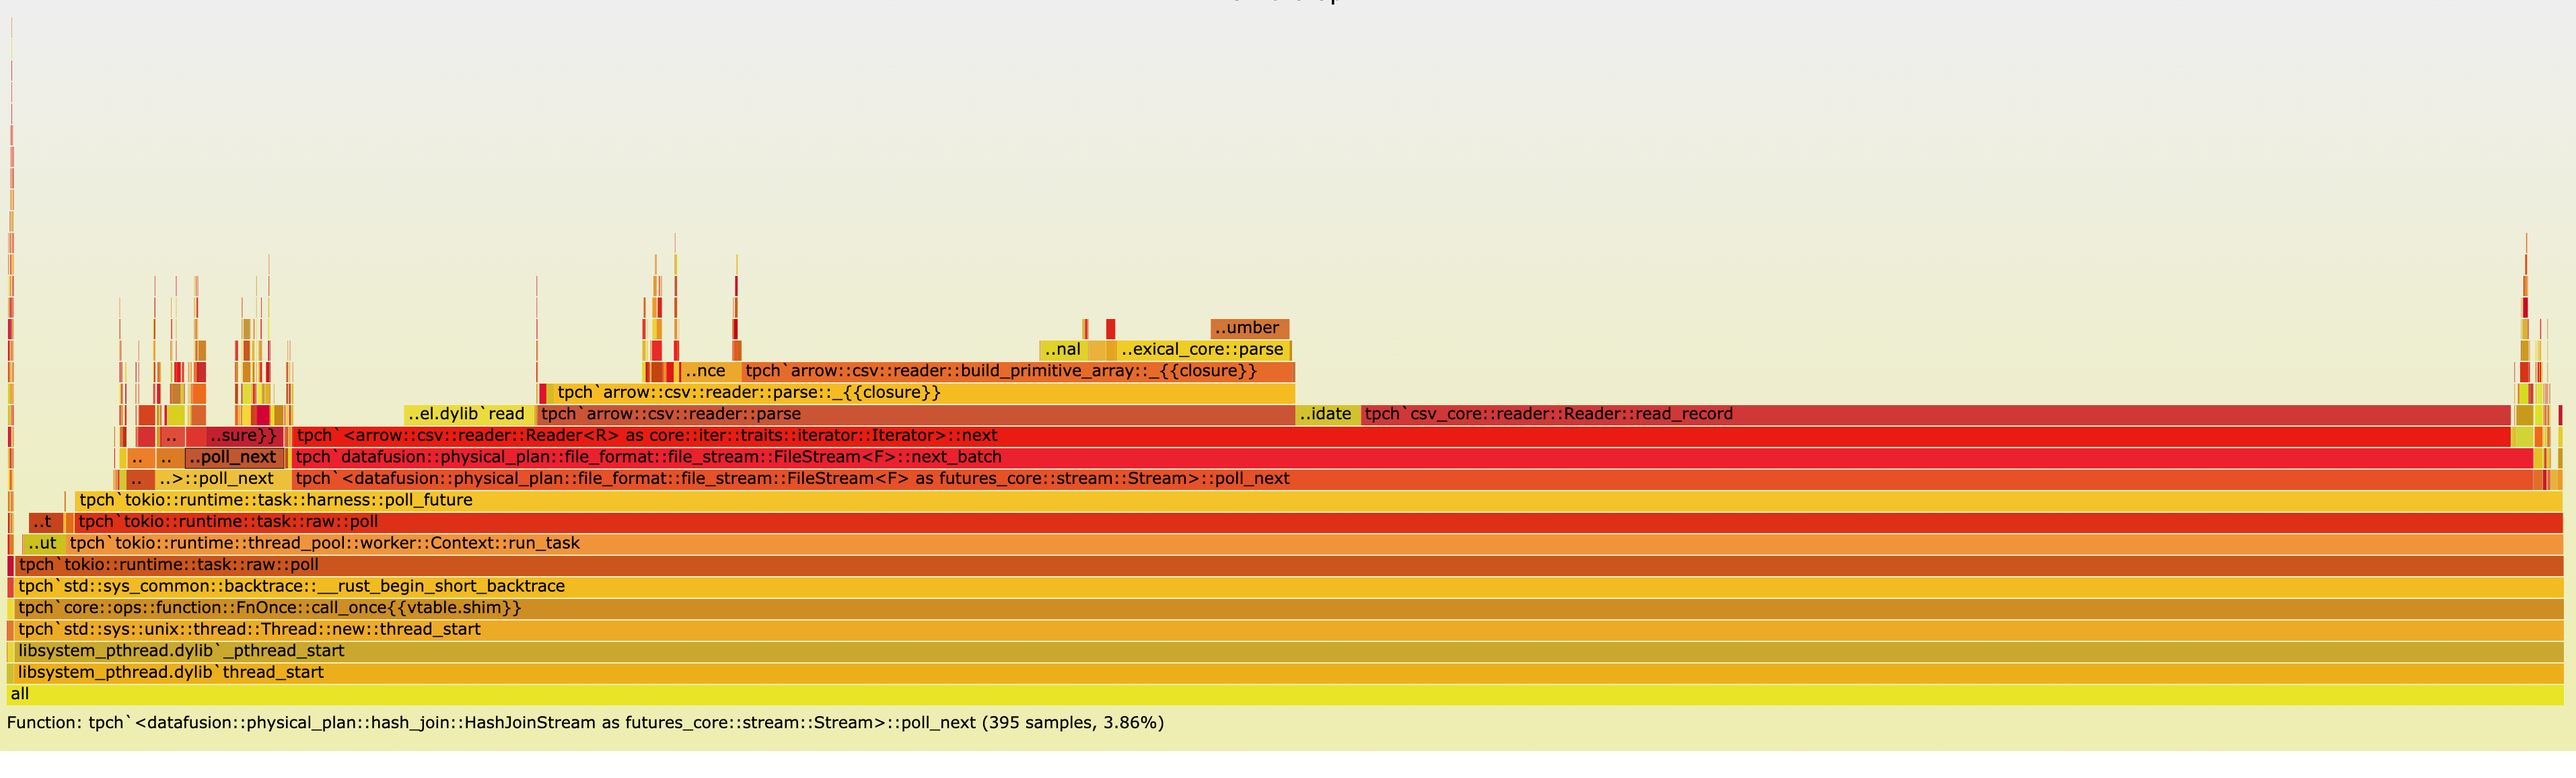Select FileStream<F>::next_batch frame
The width and height of the screenshot is (2576, 778).
click(x=1410, y=458)
